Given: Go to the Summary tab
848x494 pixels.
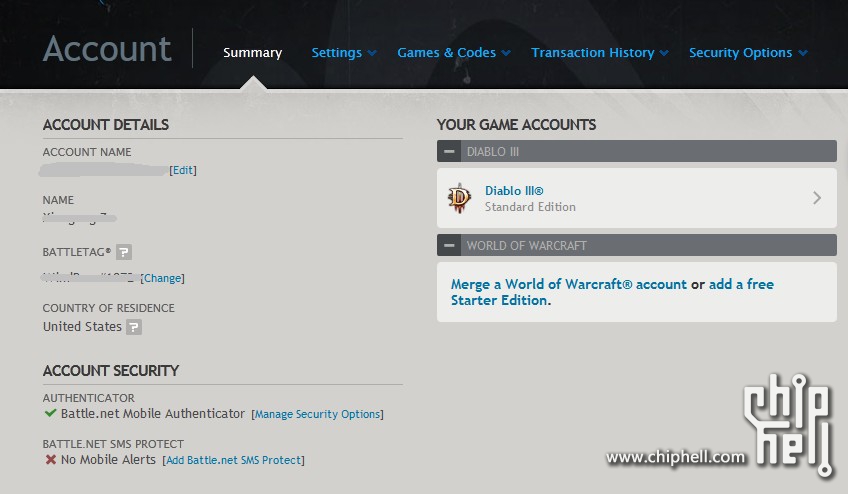Looking at the screenshot, I should click(253, 52).
